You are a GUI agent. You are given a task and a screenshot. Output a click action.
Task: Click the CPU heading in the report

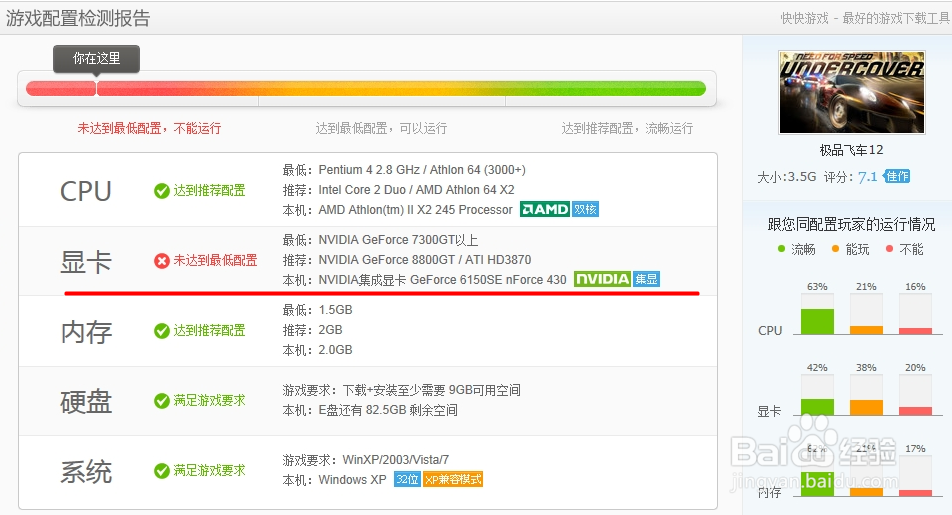click(86, 191)
